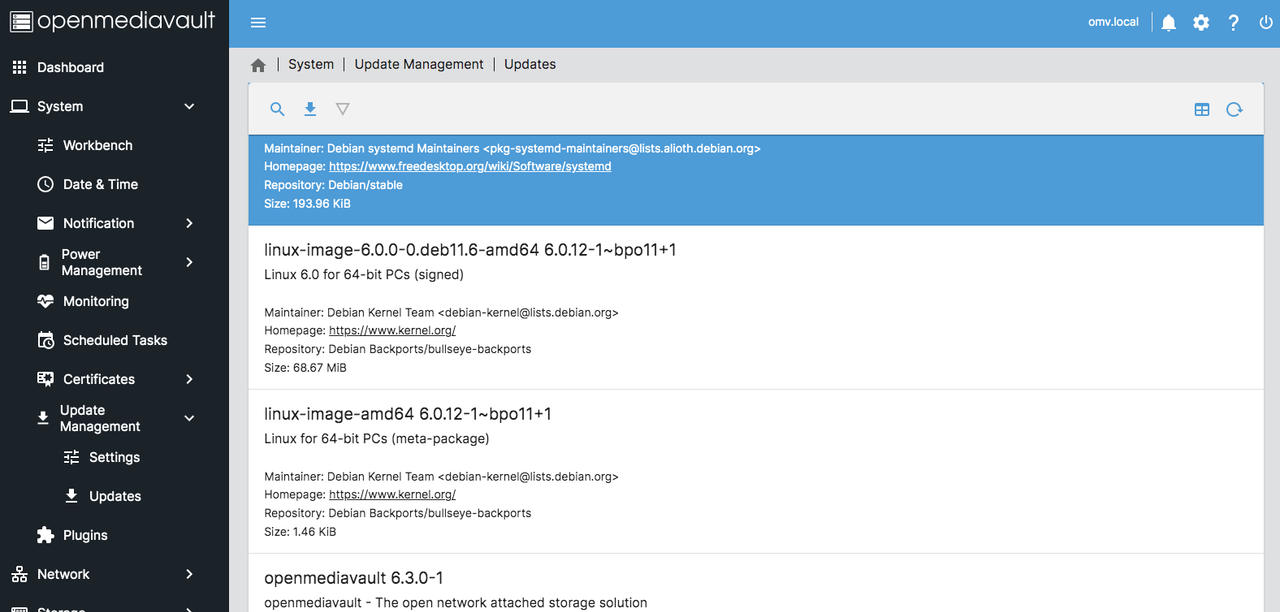Open the settings gear in the top bar
The image size is (1280, 612).
[x=1201, y=22]
